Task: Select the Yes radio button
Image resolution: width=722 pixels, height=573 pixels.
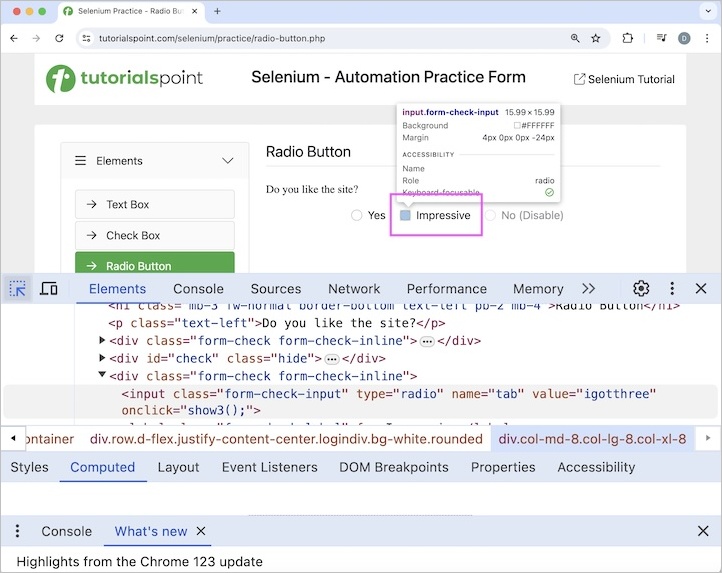Action: click(357, 216)
